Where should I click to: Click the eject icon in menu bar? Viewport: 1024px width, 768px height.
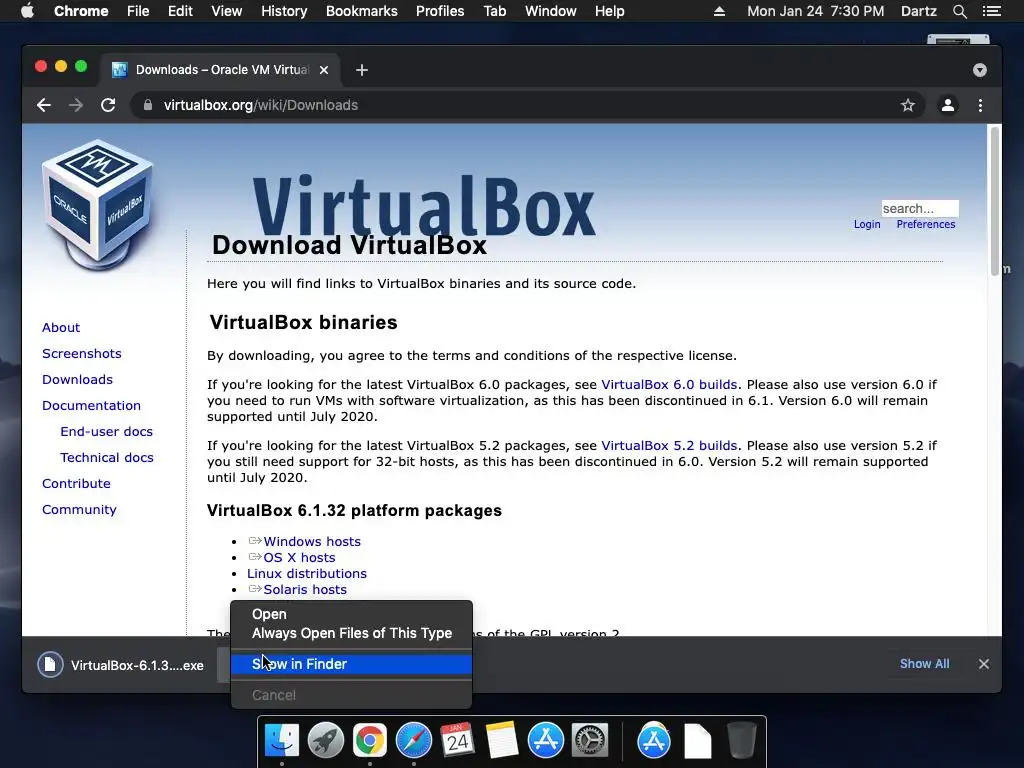(x=719, y=11)
